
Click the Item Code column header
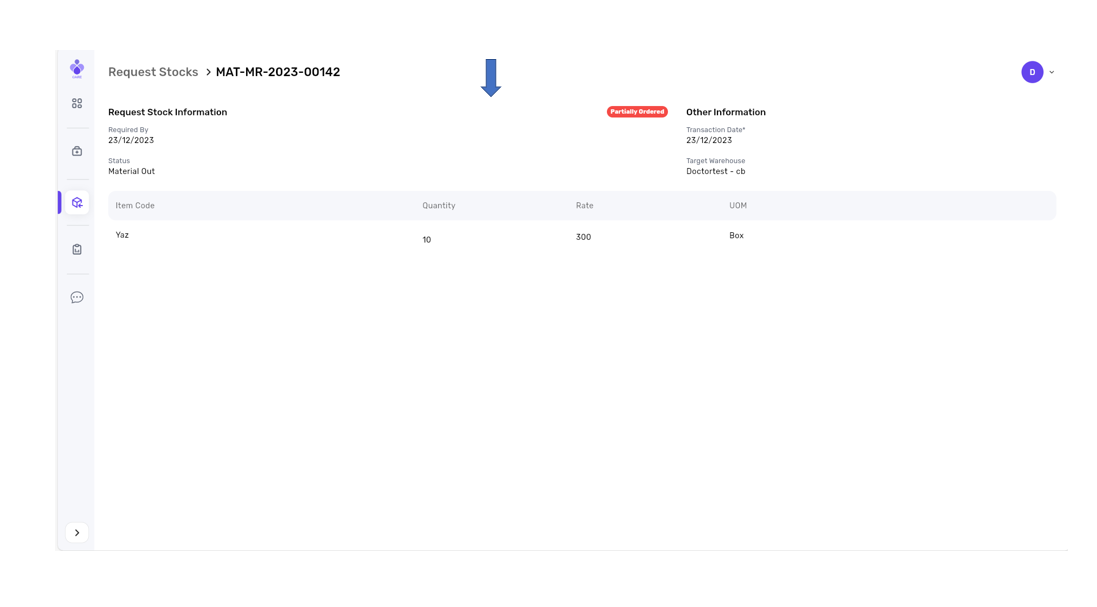click(135, 206)
